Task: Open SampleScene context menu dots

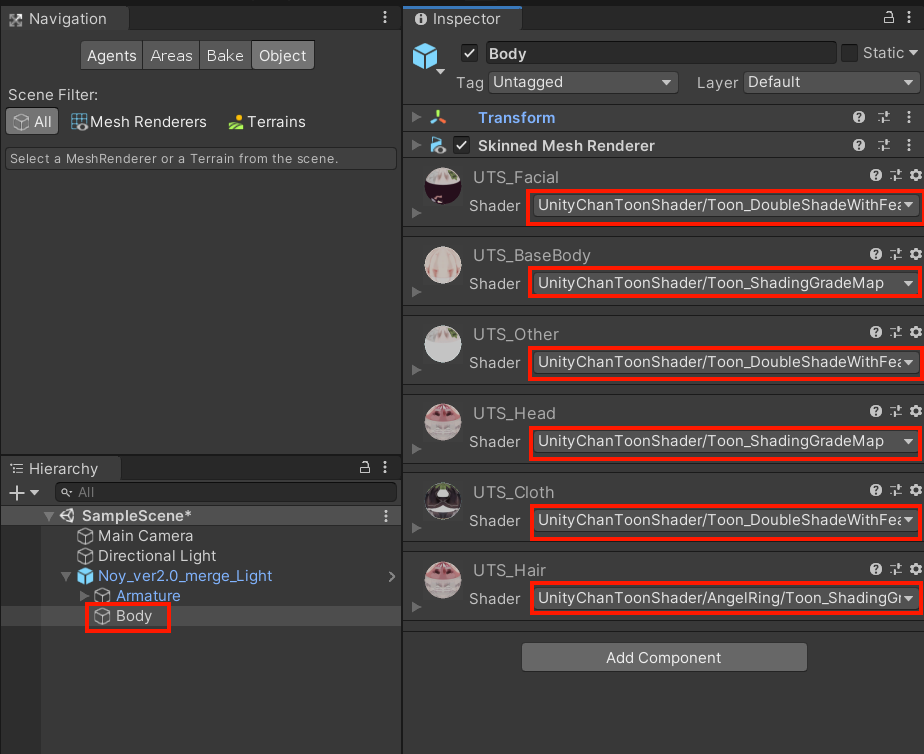Action: (386, 516)
